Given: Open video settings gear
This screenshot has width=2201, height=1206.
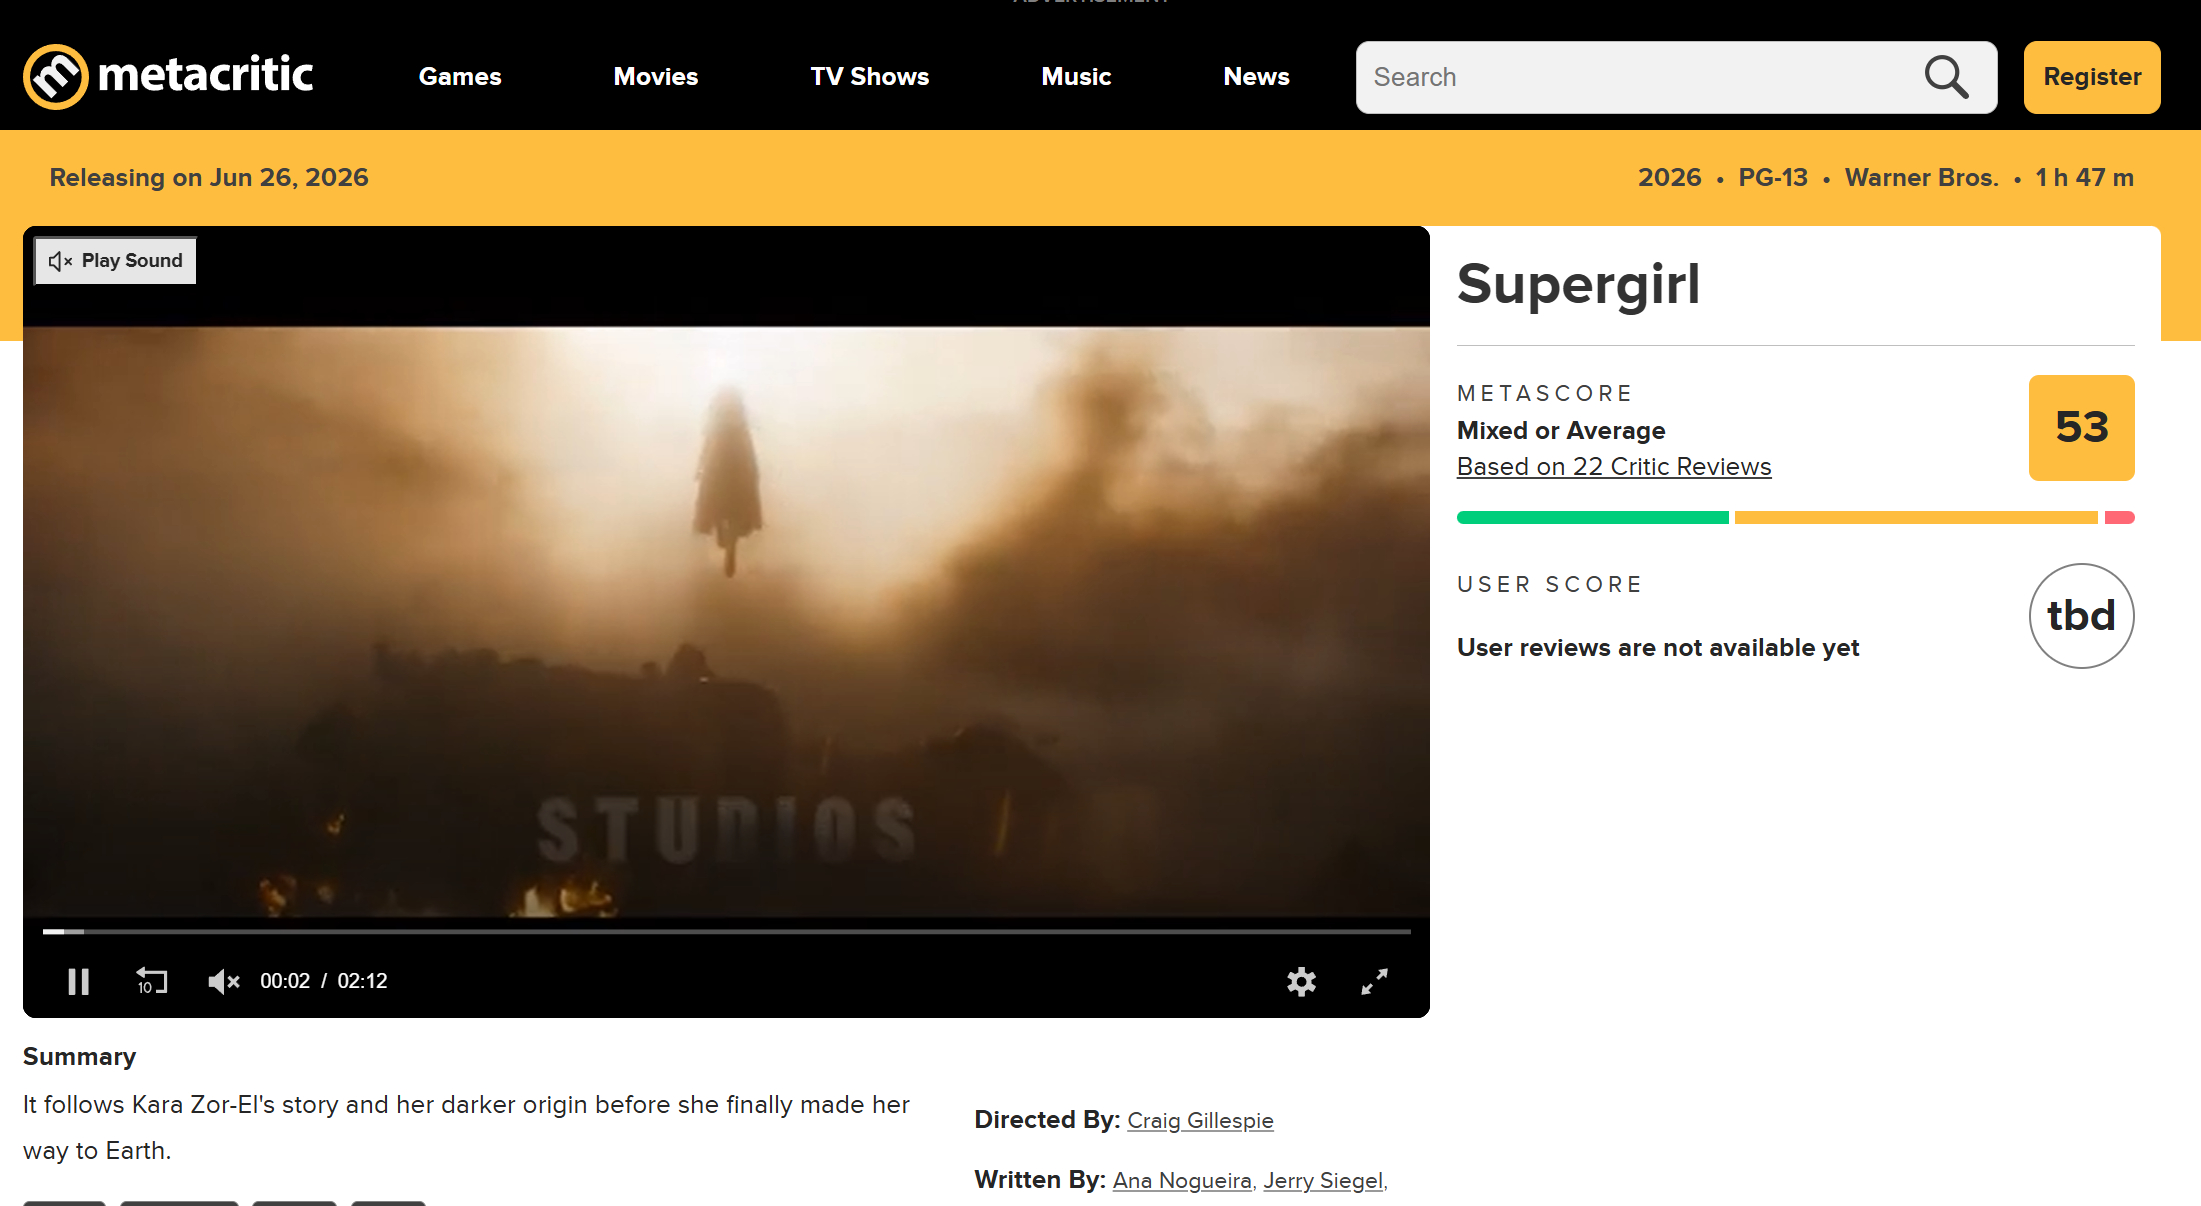Looking at the screenshot, I should coord(1301,982).
